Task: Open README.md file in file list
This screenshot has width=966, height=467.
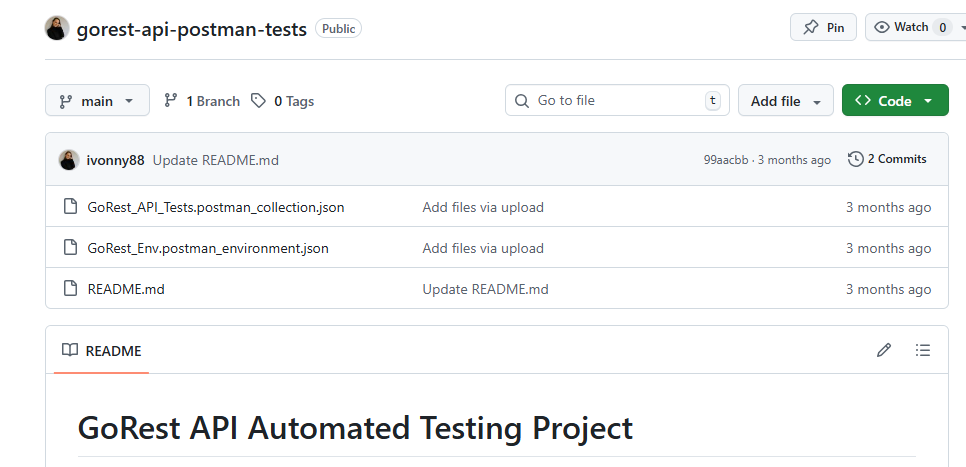Action: point(126,289)
